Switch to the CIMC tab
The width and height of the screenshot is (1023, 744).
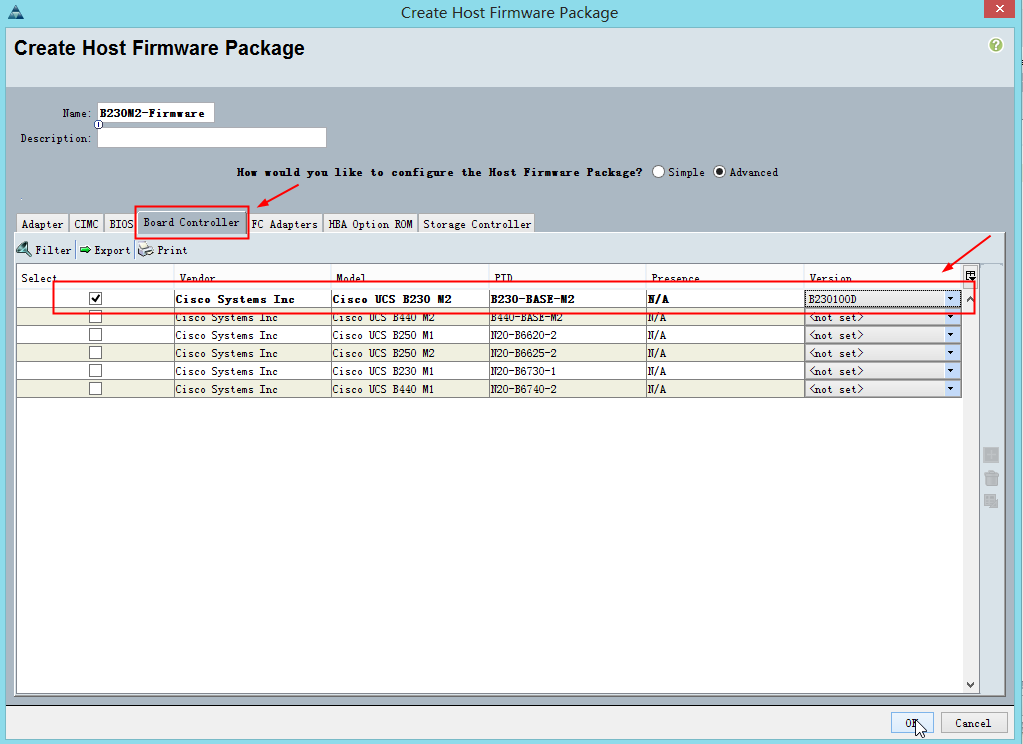86,224
